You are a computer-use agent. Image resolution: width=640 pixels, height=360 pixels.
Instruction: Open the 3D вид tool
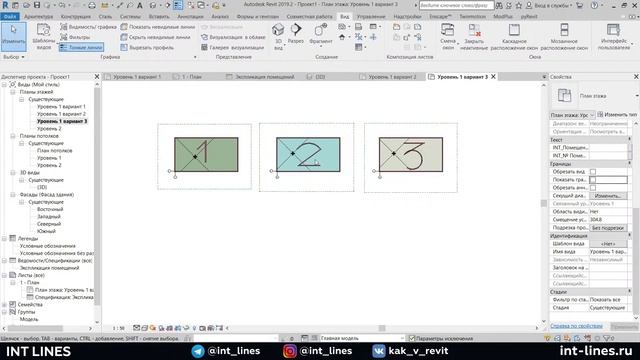[278, 37]
